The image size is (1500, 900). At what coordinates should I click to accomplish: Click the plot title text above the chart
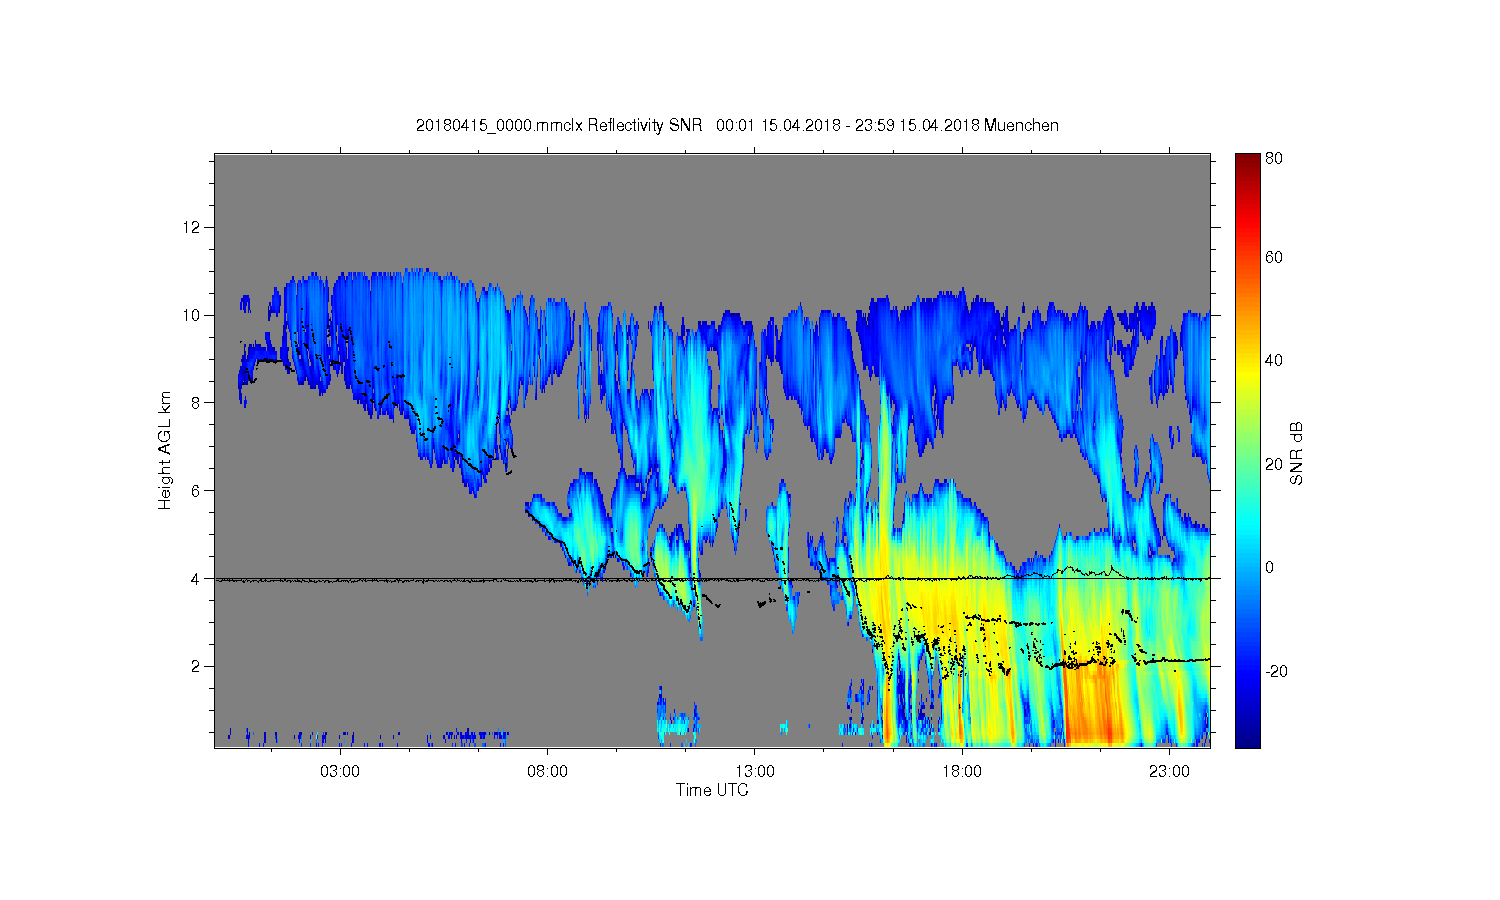pyautogui.click(x=737, y=125)
